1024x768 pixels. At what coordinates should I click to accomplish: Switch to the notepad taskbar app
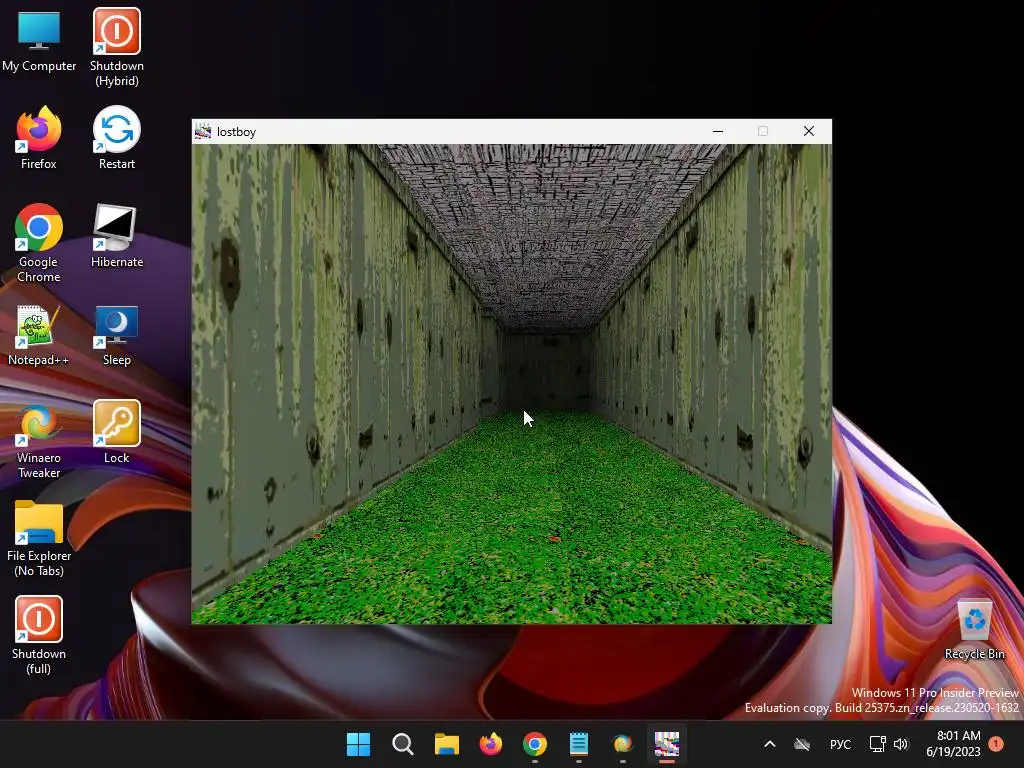[579, 744]
